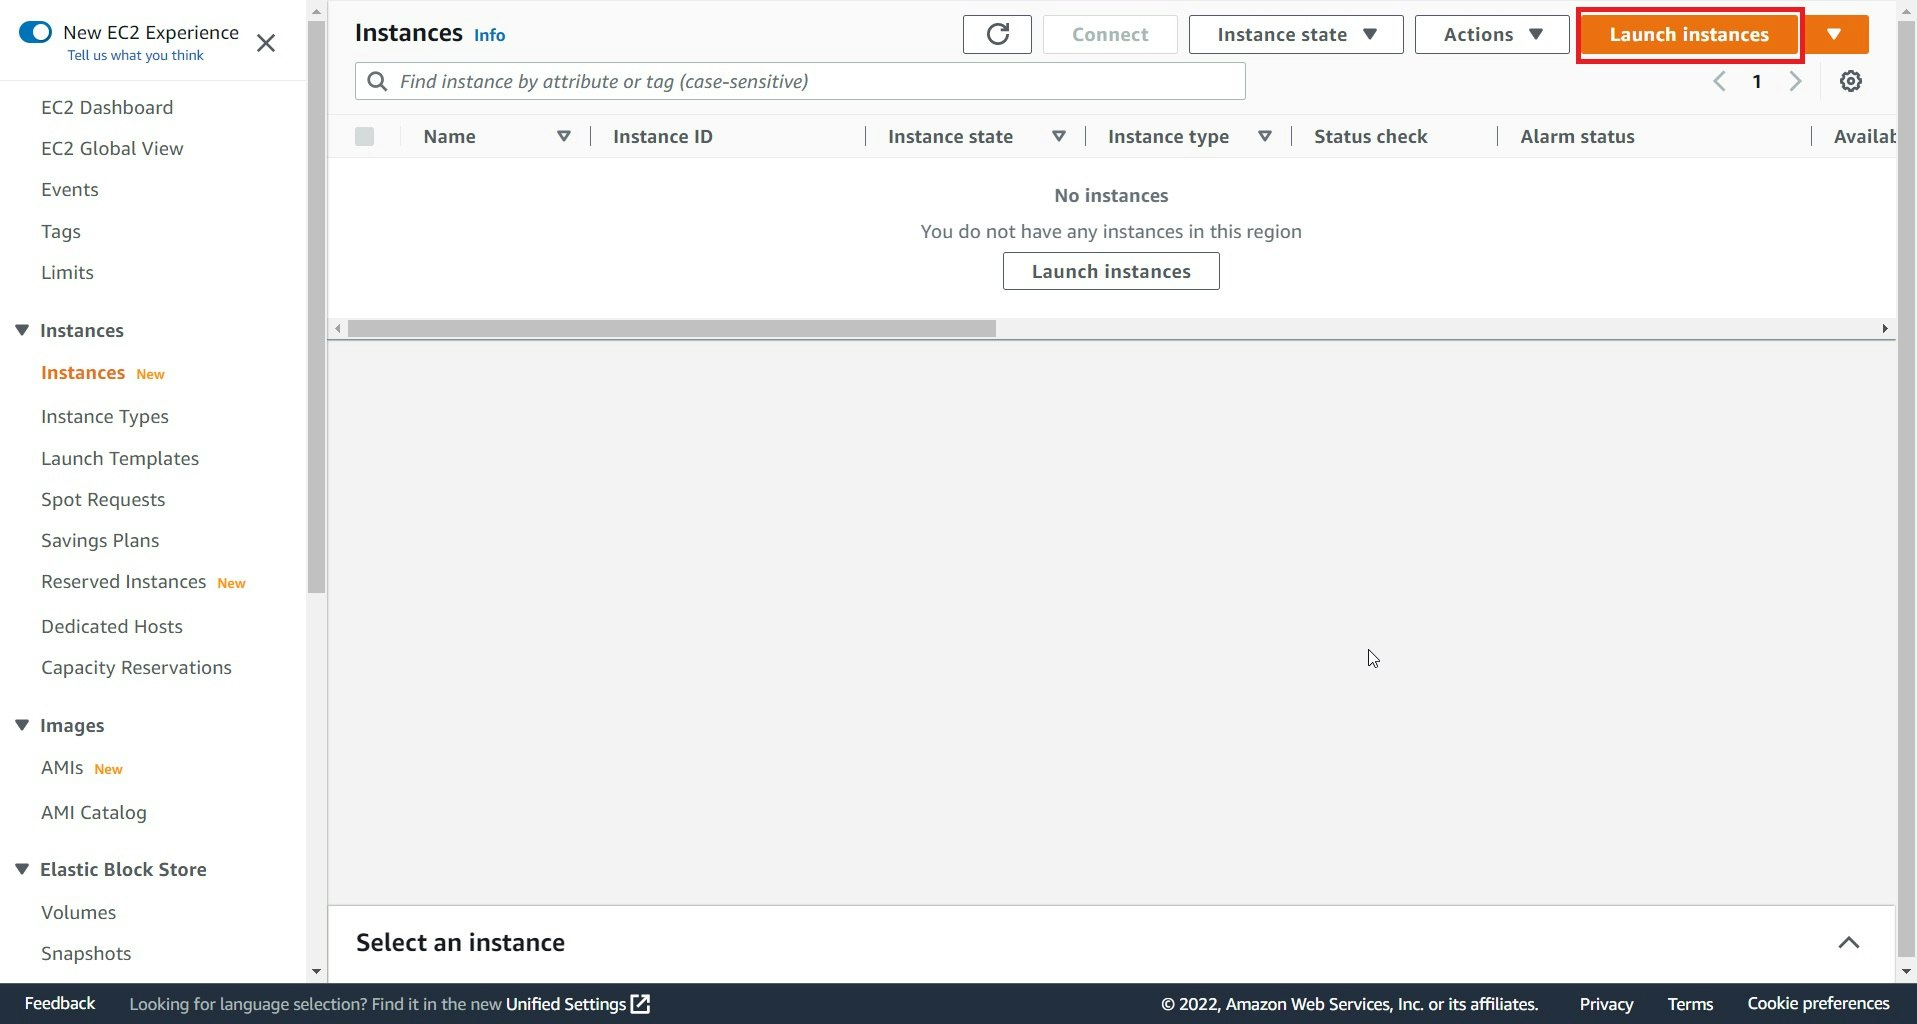The image size is (1917, 1024).
Task: Close the New EC2 Experience panel
Action: click(x=266, y=43)
